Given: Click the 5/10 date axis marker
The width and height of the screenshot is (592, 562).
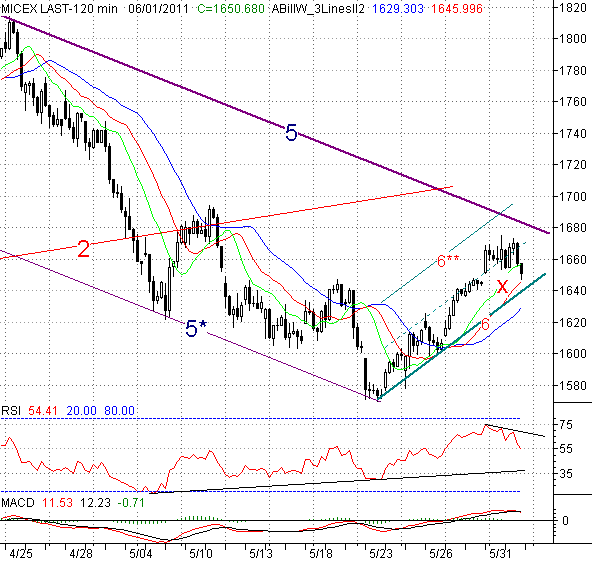Looking at the screenshot, I should pos(201,554).
